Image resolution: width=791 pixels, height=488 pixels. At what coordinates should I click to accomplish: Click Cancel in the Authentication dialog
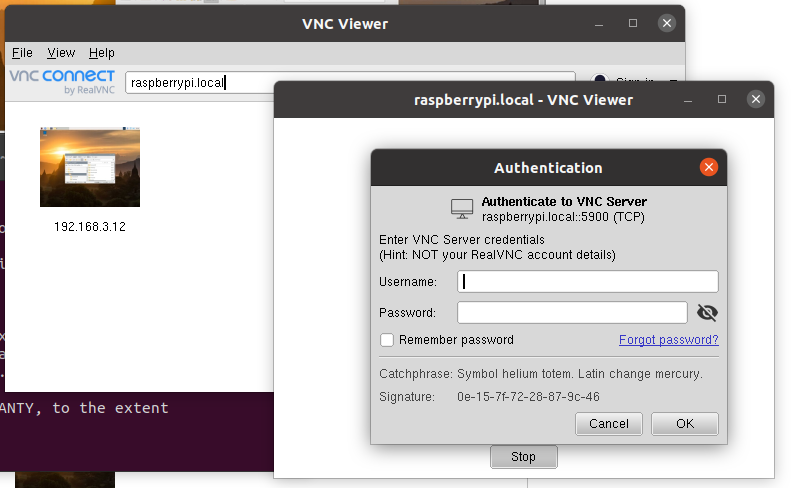[609, 423]
